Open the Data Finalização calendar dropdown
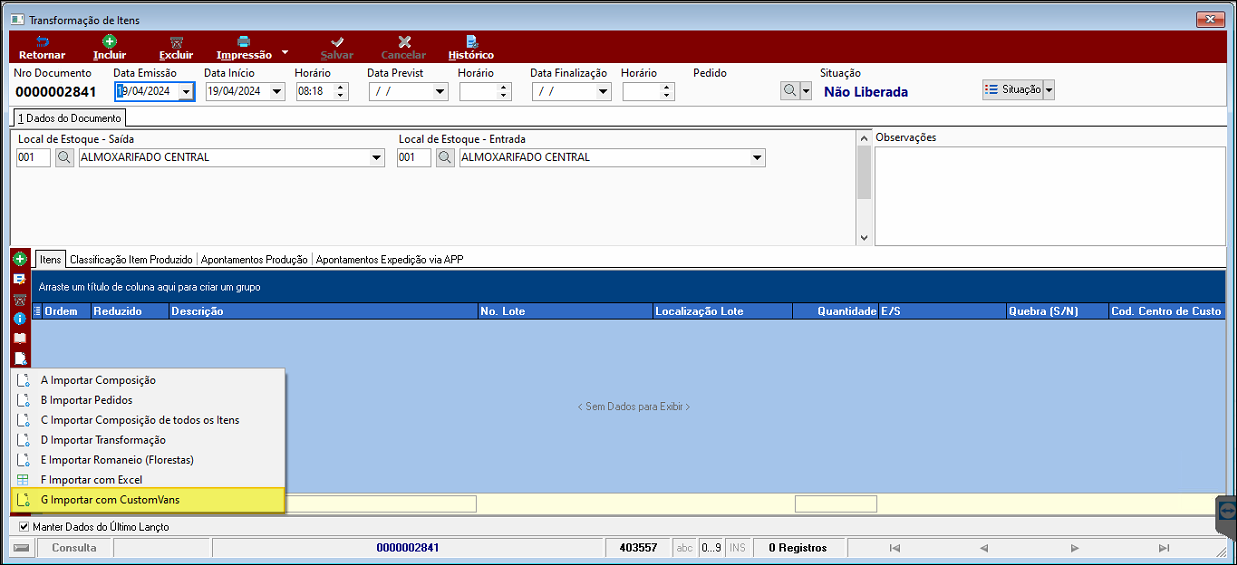The image size is (1237, 565). pyautogui.click(x=602, y=91)
